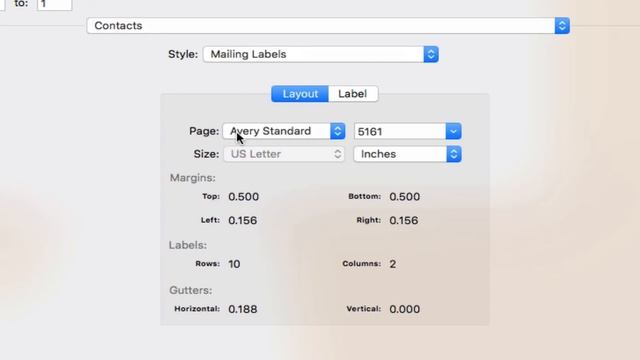Viewport: 640px width, 360px height.
Task: Click the Left margin value 0.156
Action: tap(242, 220)
